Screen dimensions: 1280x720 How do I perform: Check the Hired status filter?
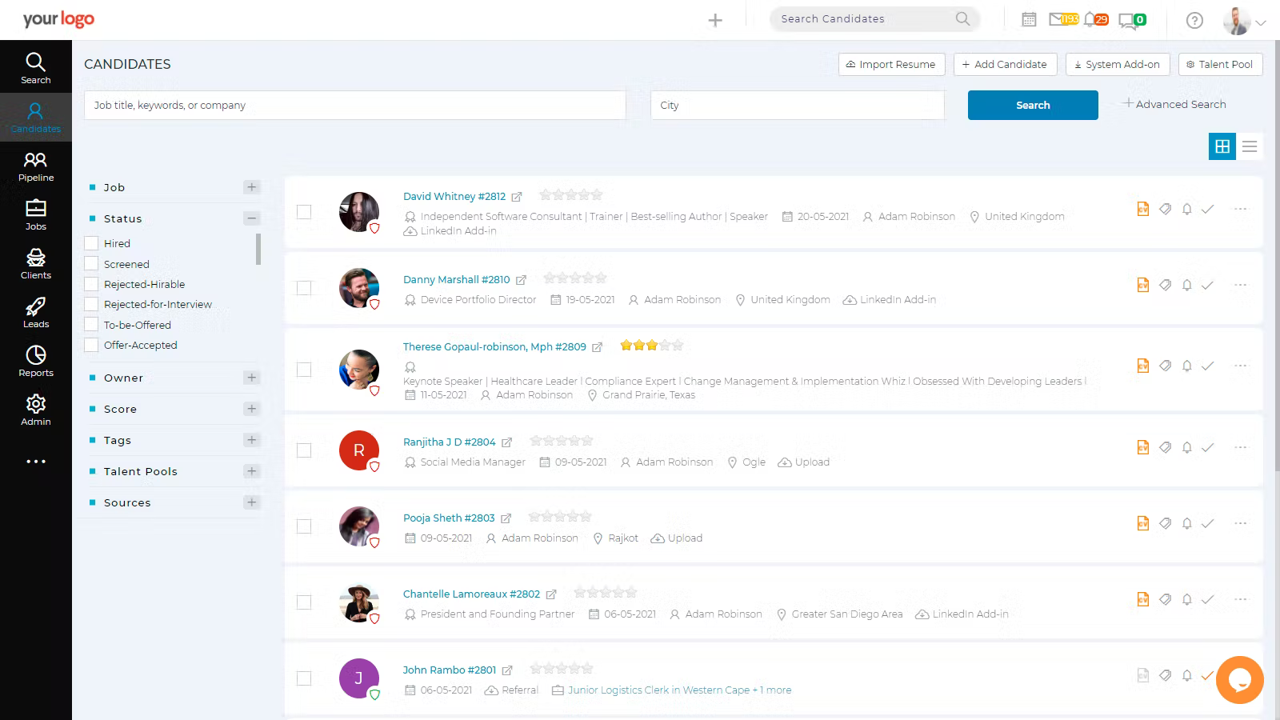tap(92, 243)
